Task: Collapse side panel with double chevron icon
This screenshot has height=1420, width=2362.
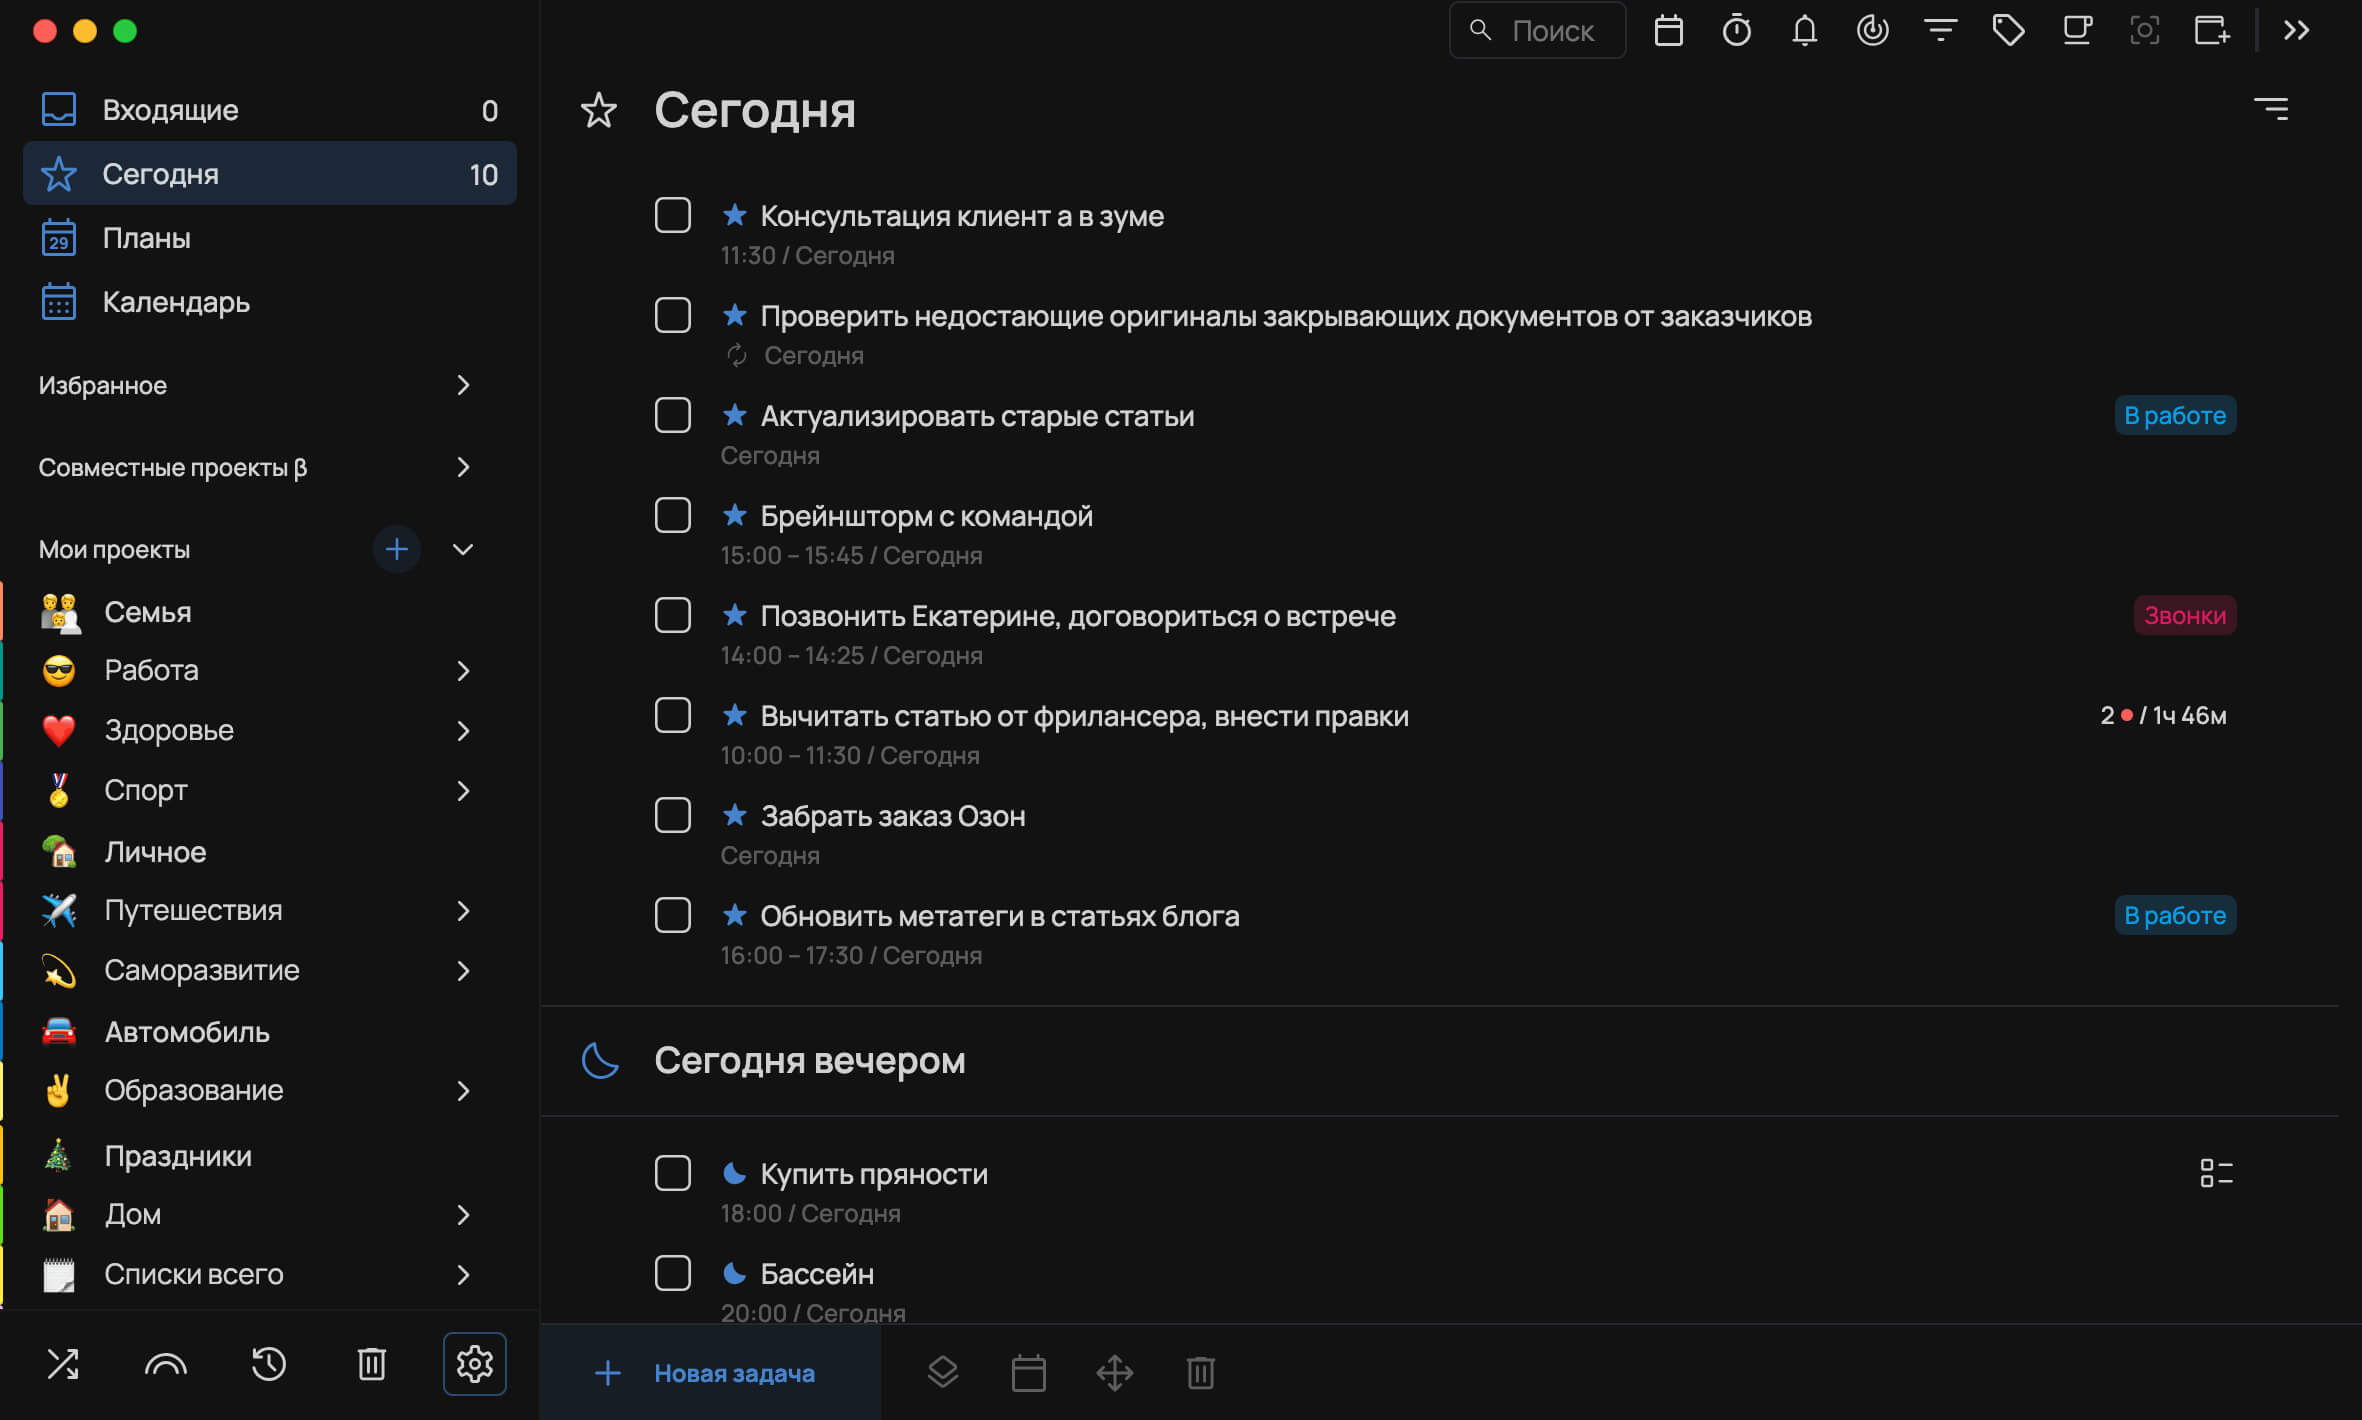Action: (x=2296, y=31)
